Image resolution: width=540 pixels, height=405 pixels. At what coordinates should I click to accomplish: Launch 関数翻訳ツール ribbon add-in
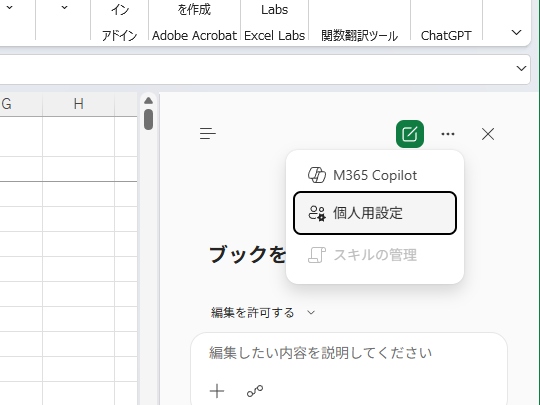[x=359, y=35]
